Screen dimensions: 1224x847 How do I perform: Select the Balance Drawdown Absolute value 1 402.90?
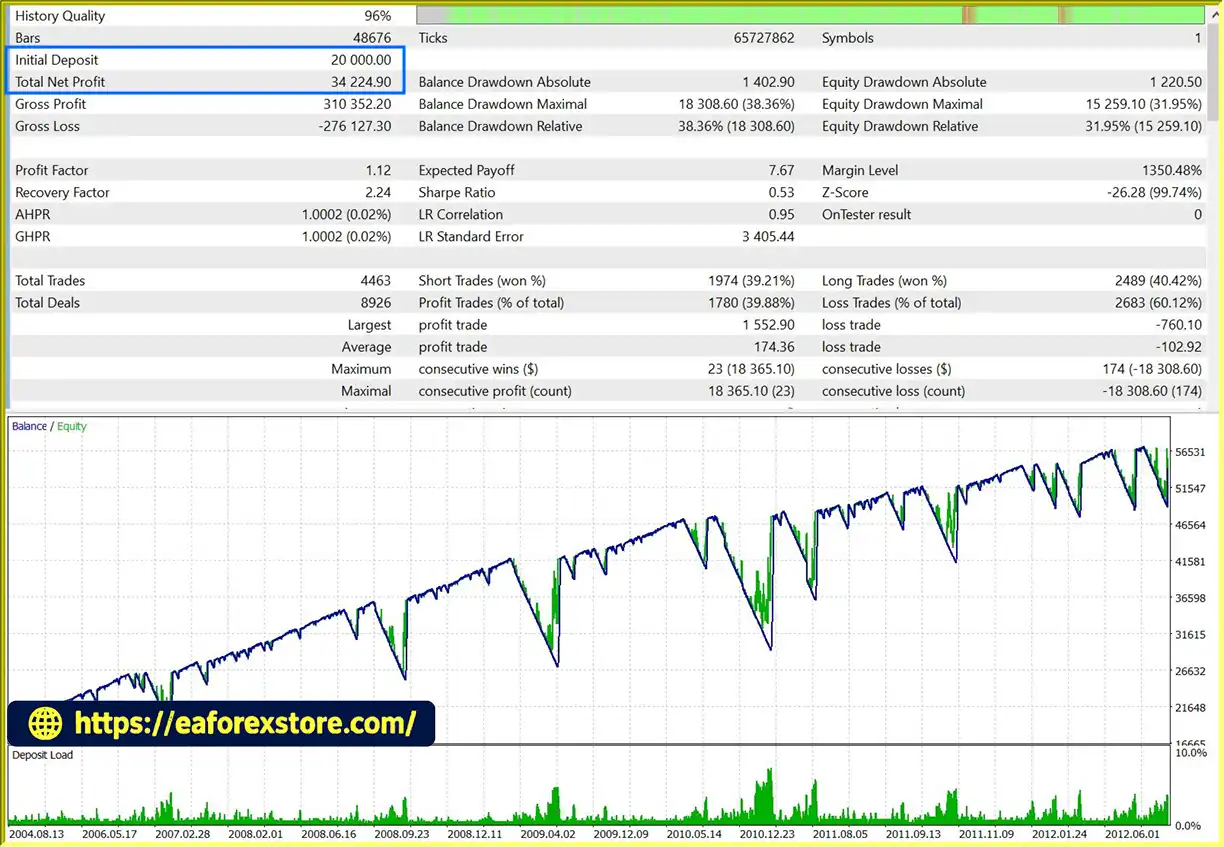coord(768,82)
